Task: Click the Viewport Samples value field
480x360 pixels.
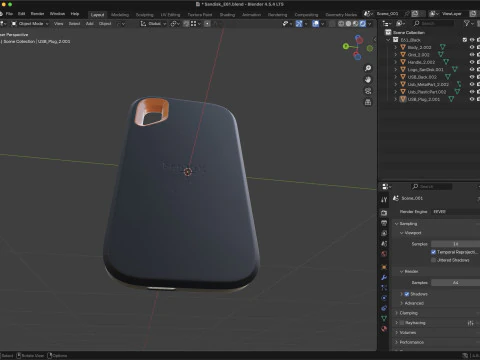Action: [455, 244]
